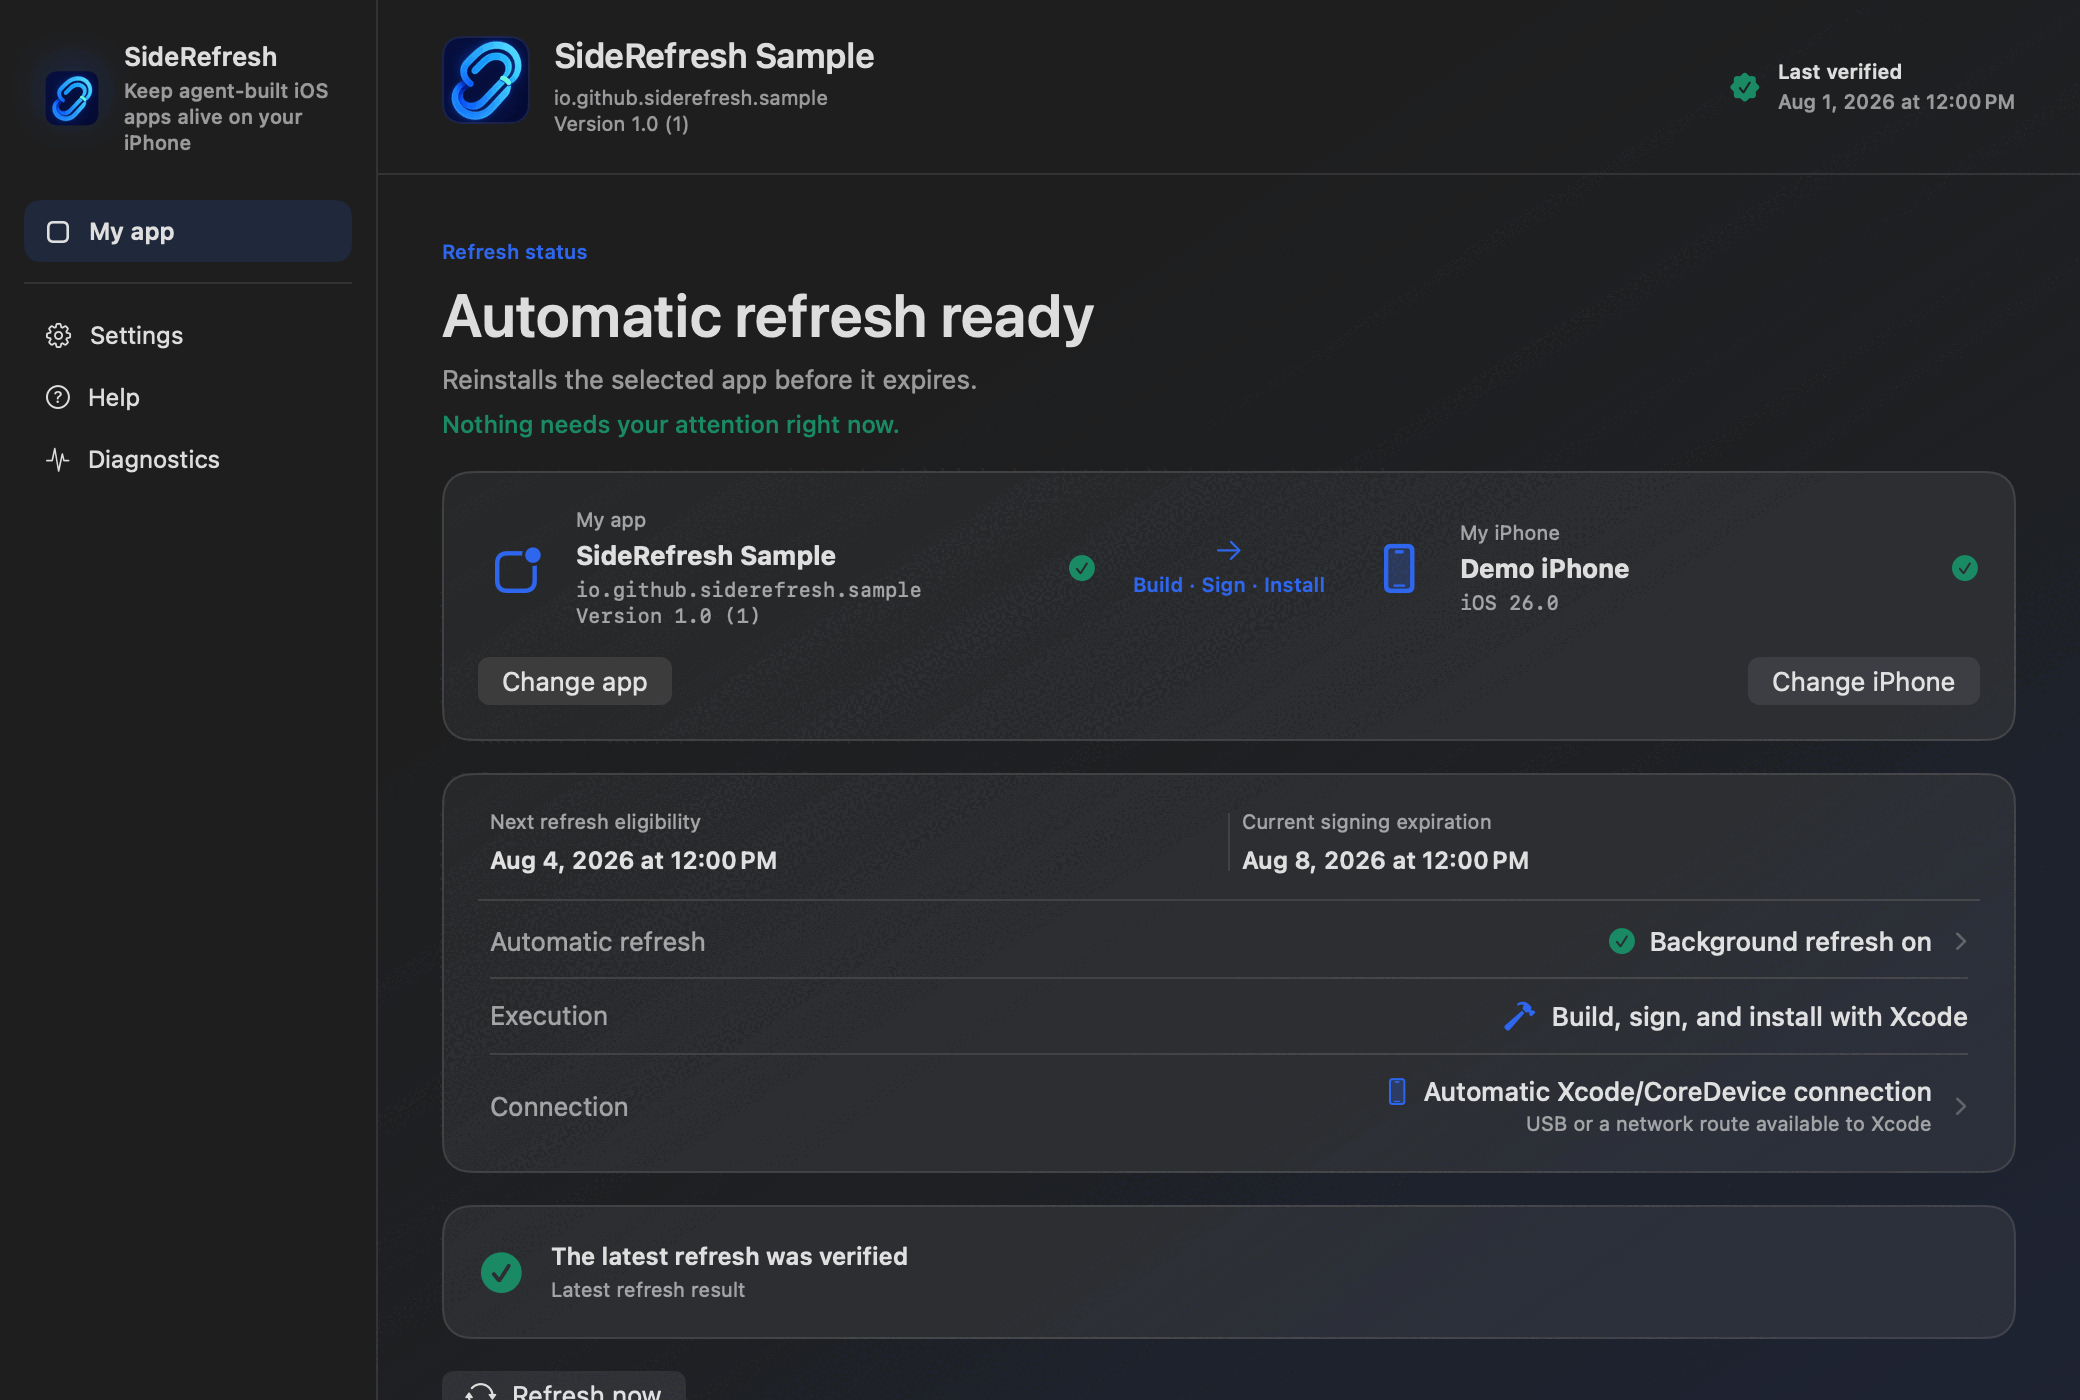This screenshot has height=1400, width=2080.
Task: Click the Help question mark icon
Action: tap(58, 397)
